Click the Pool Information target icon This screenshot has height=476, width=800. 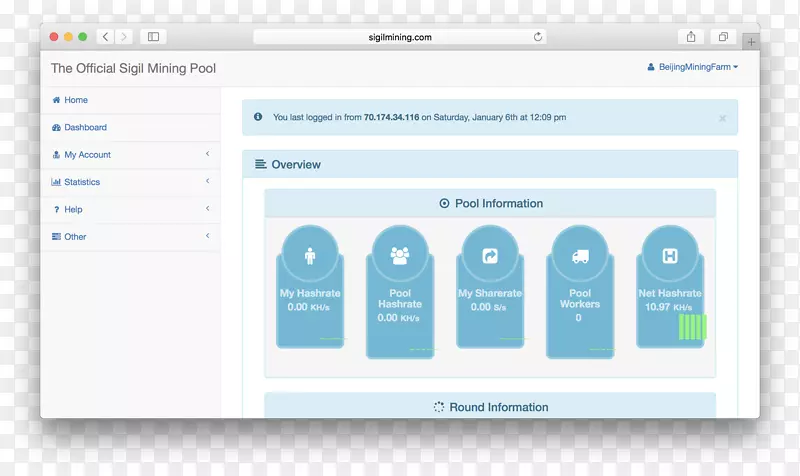[444, 204]
